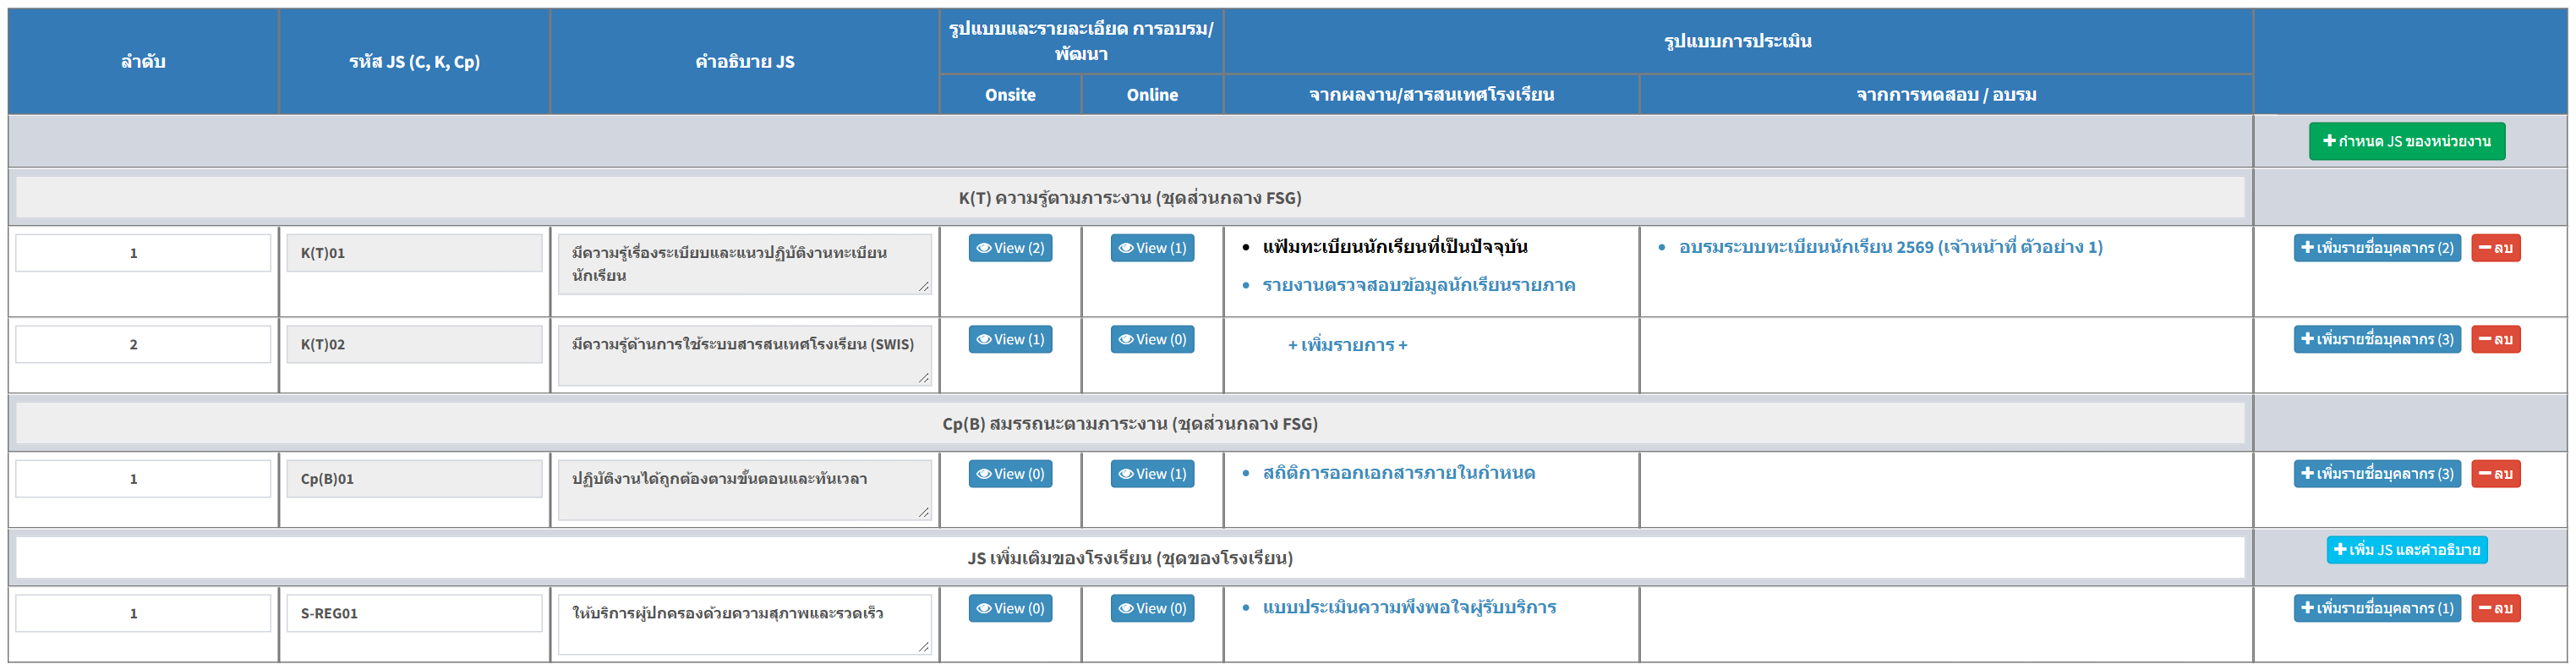Open the รายงานตรวจสอบข้อมูลนักเรียนรายภาค link
The image size is (2576, 670).
click(1419, 285)
